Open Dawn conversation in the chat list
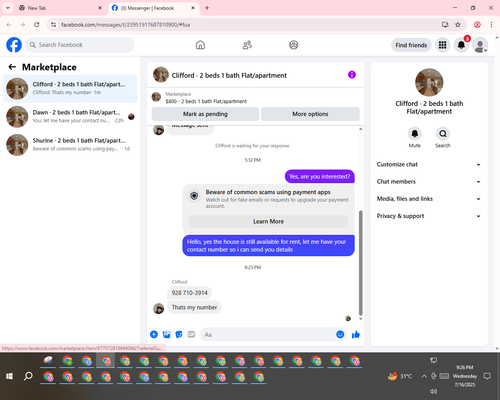This screenshot has height=400, width=500. [x=70, y=117]
